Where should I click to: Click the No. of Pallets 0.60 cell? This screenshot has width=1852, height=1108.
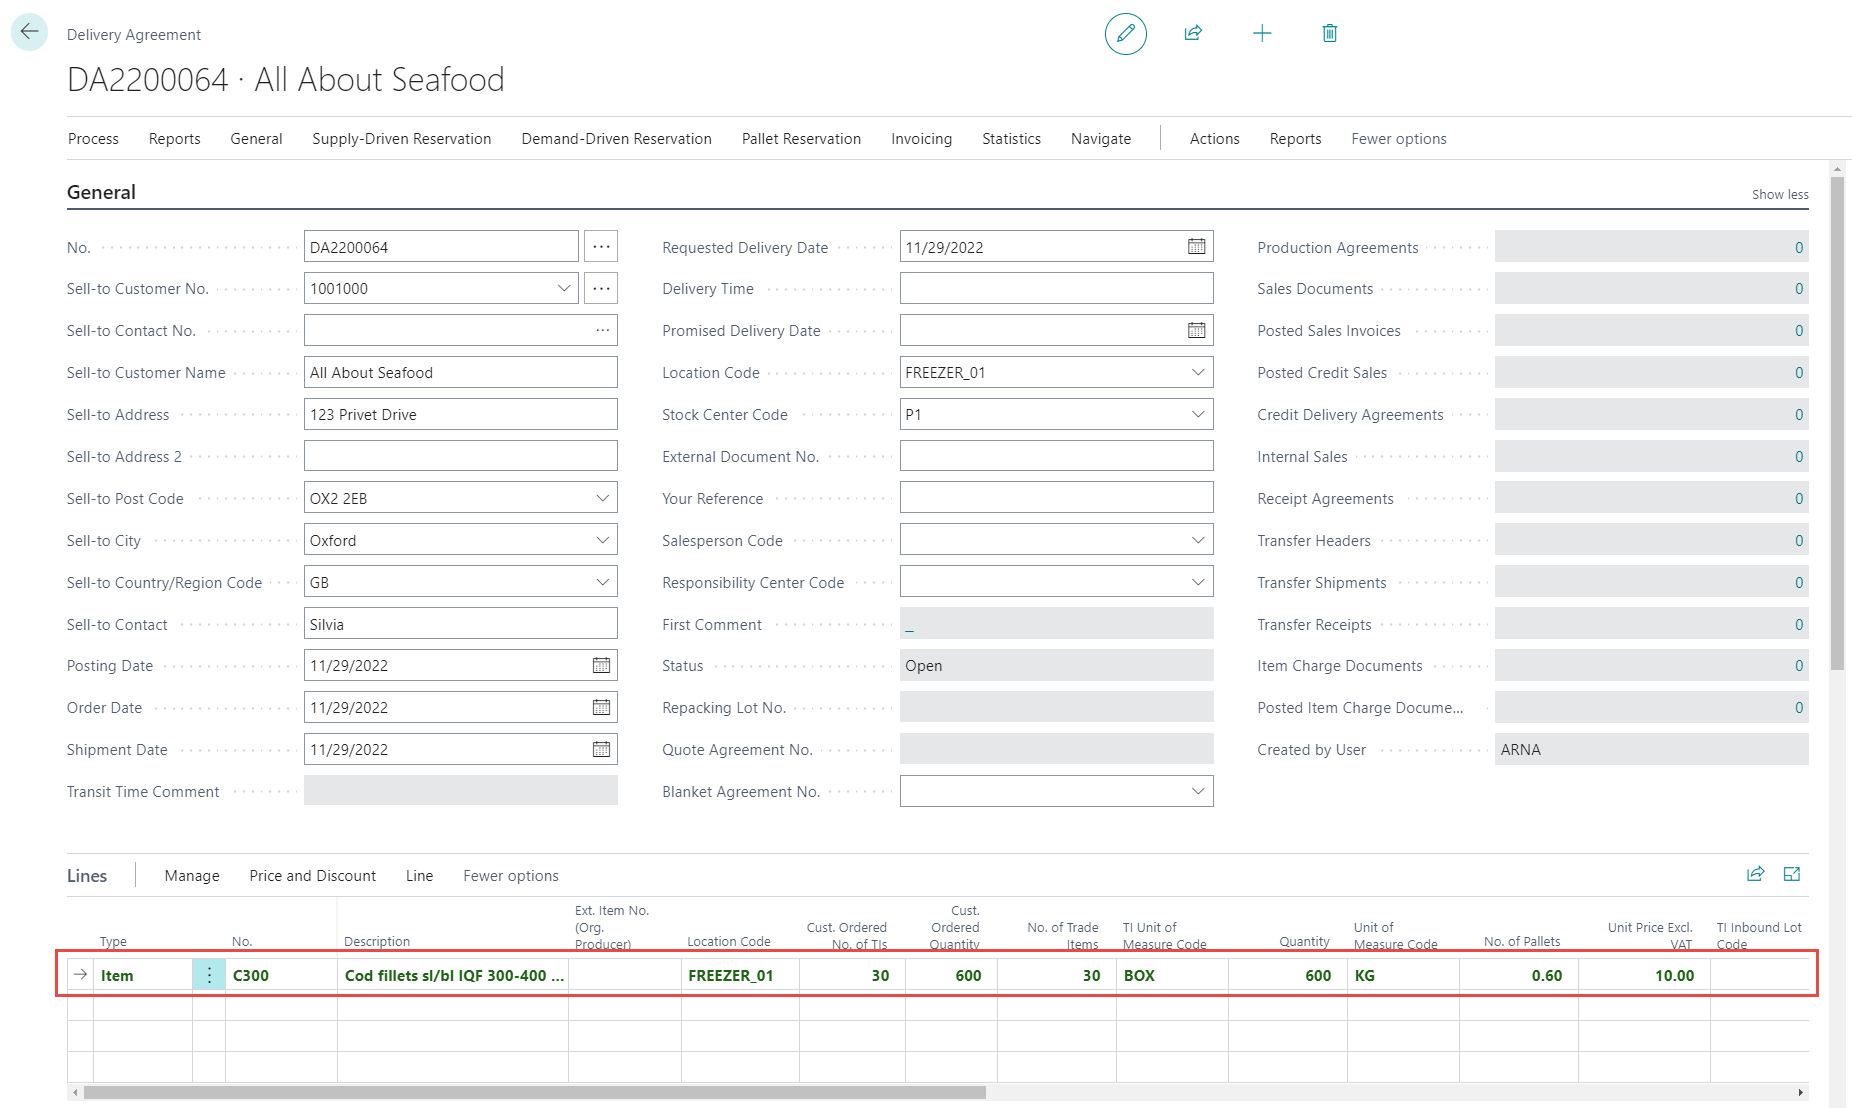[x=1519, y=975]
